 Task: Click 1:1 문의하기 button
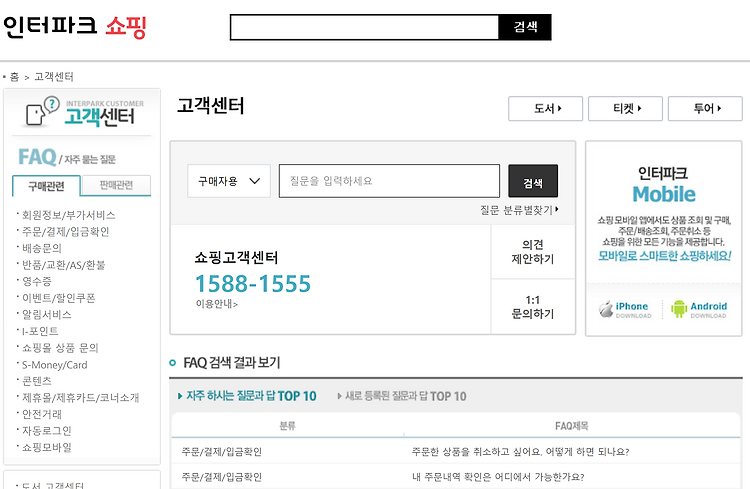(533, 307)
